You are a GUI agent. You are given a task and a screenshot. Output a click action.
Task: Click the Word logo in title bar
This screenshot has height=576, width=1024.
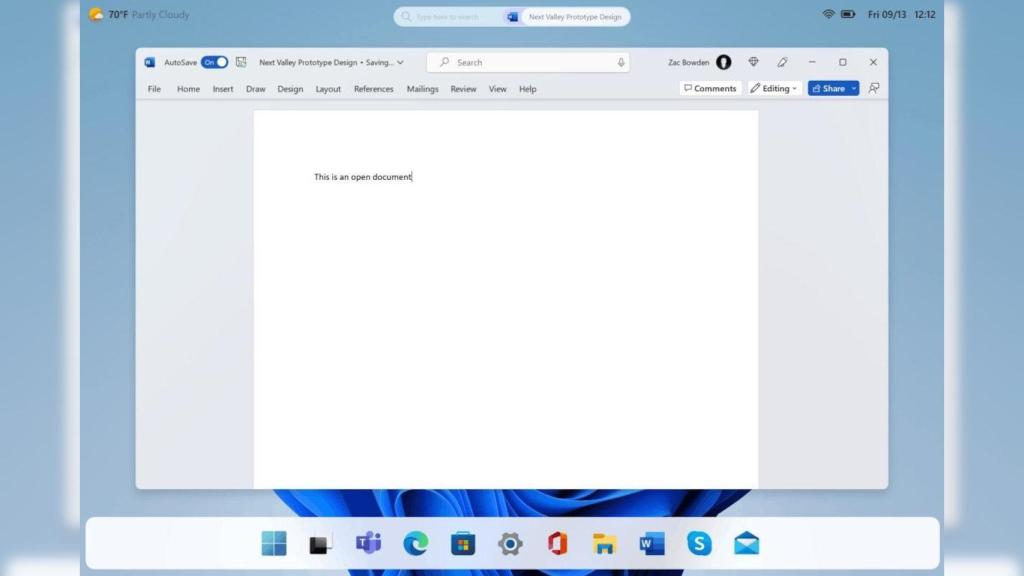coord(150,62)
